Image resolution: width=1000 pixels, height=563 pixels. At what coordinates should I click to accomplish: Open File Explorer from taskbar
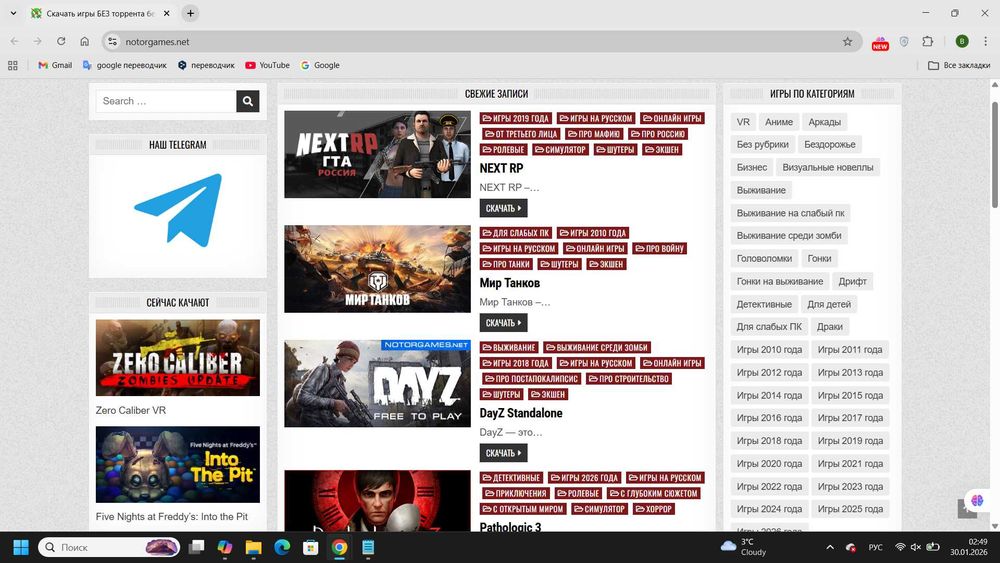coord(254,547)
